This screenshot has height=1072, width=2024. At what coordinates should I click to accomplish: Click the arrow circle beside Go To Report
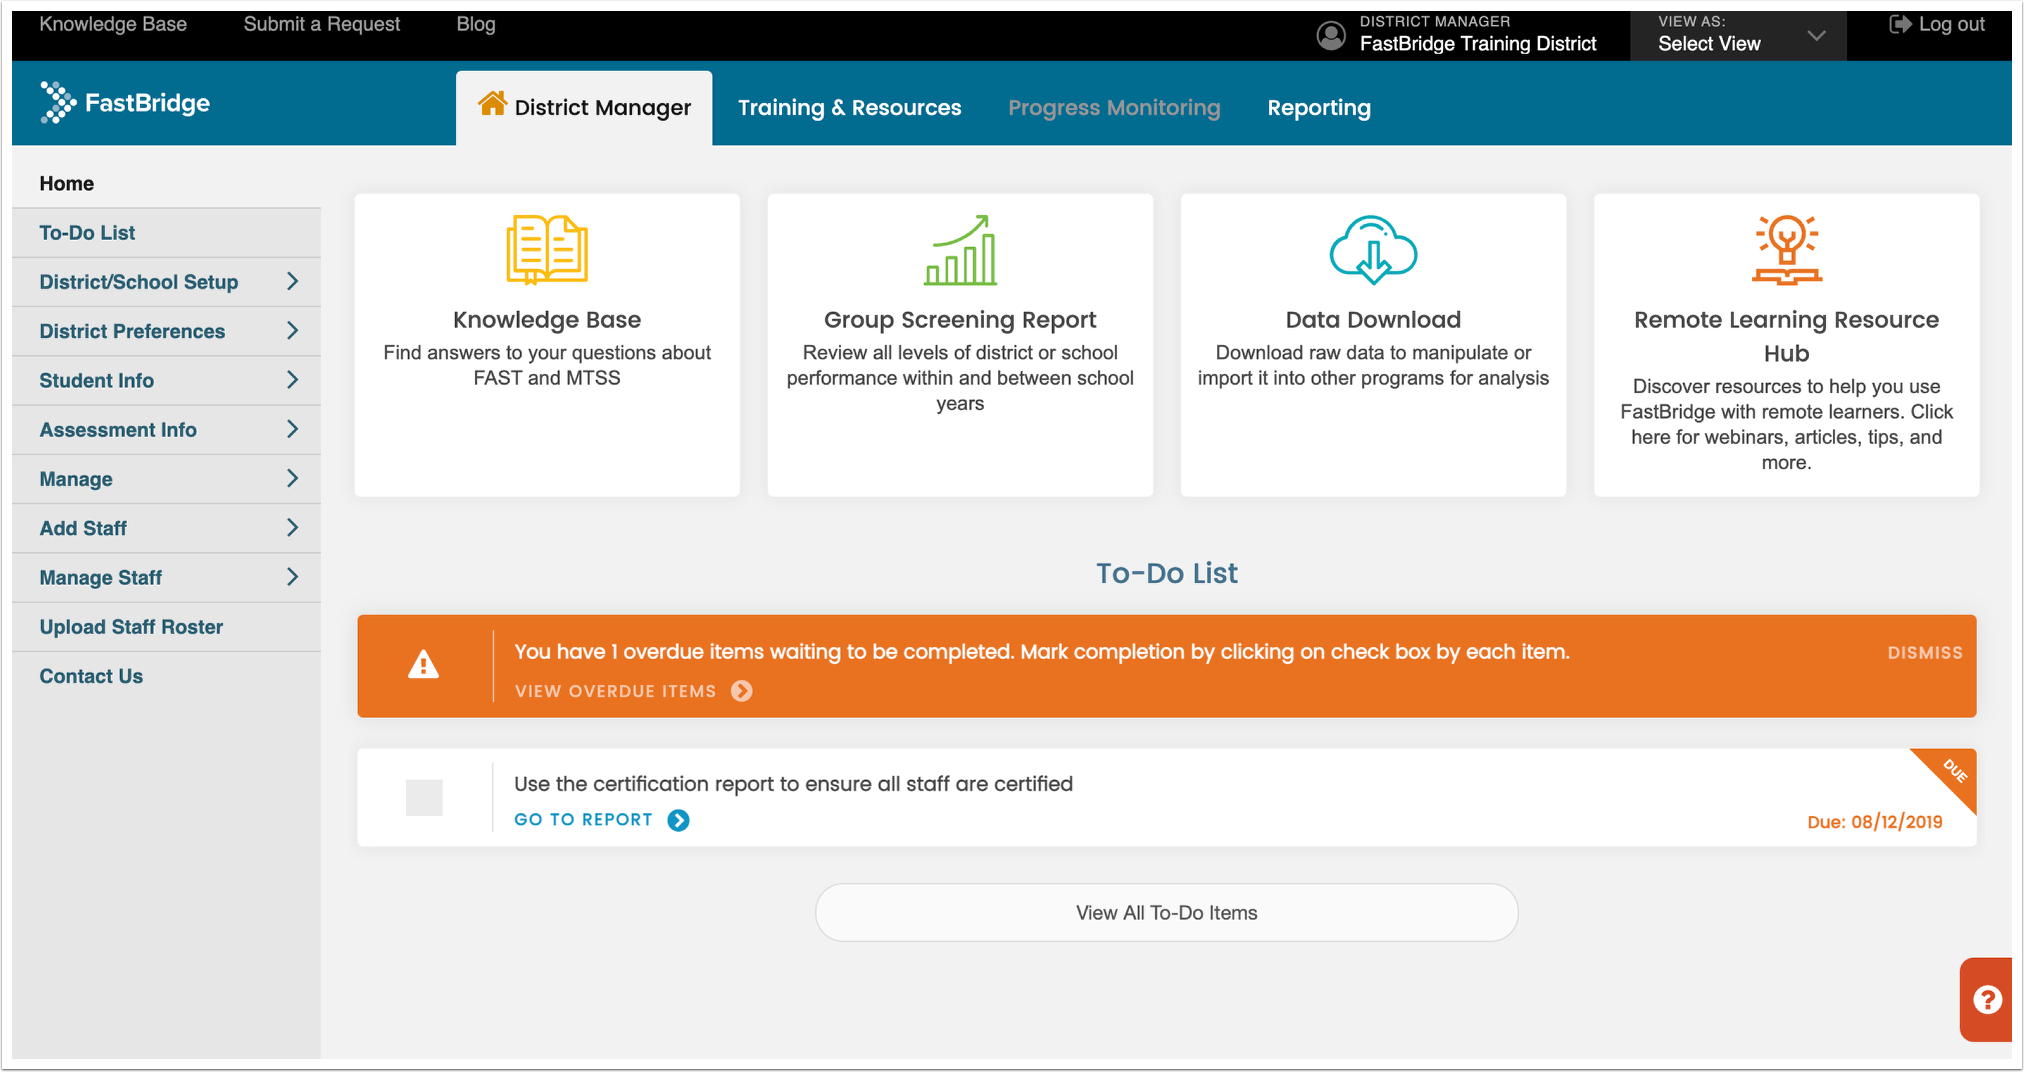[678, 820]
